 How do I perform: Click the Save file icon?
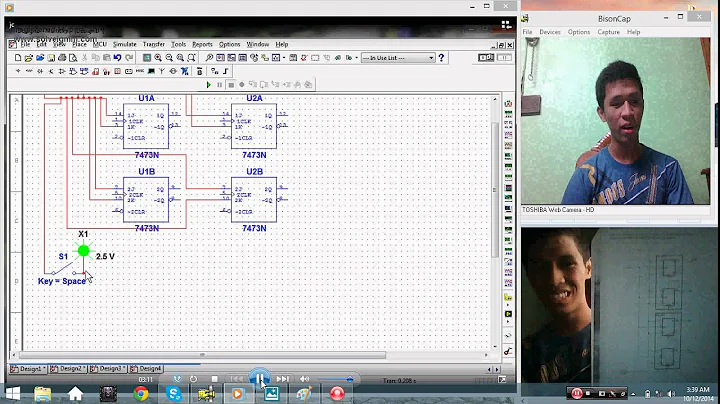(51, 58)
